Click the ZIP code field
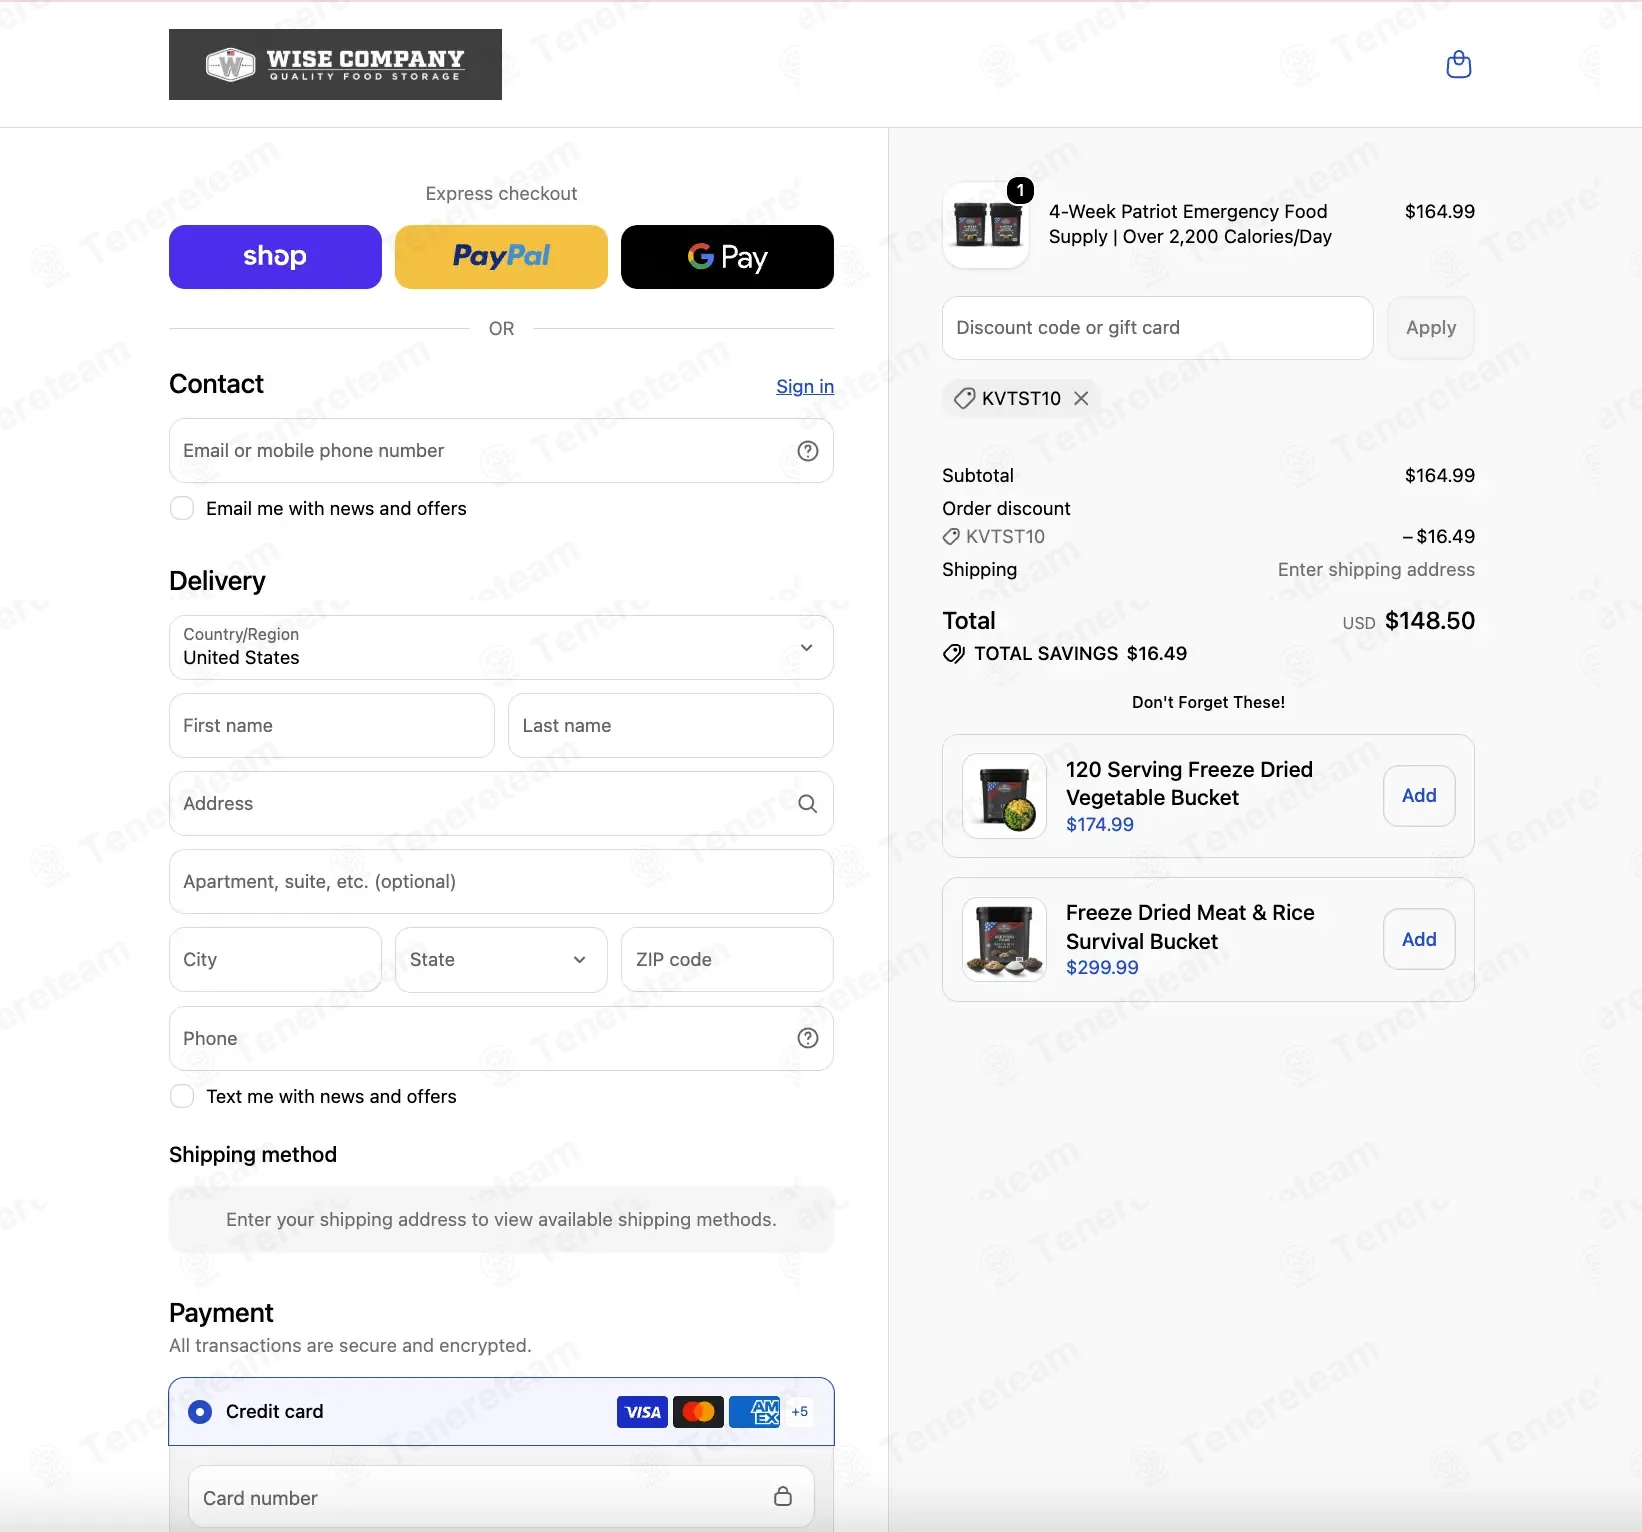1642x1532 pixels. pyautogui.click(x=727, y=960)
